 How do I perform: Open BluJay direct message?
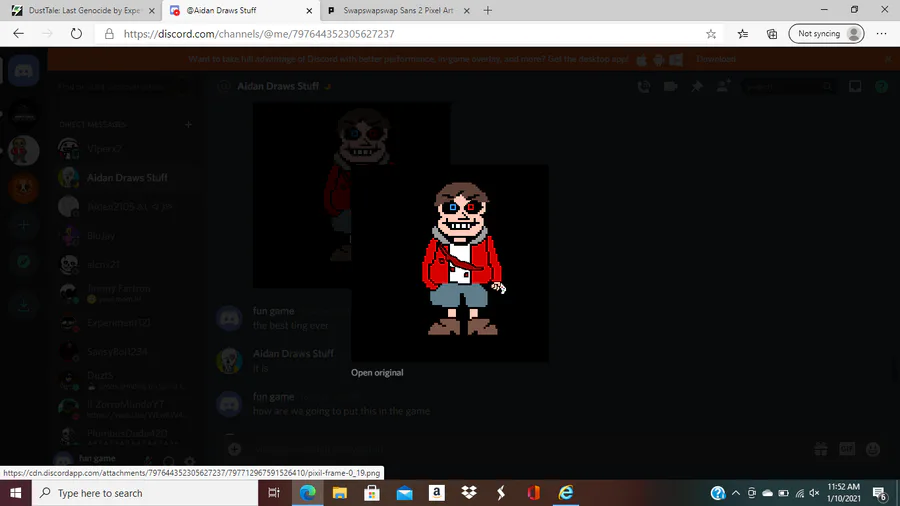point(126,236)
